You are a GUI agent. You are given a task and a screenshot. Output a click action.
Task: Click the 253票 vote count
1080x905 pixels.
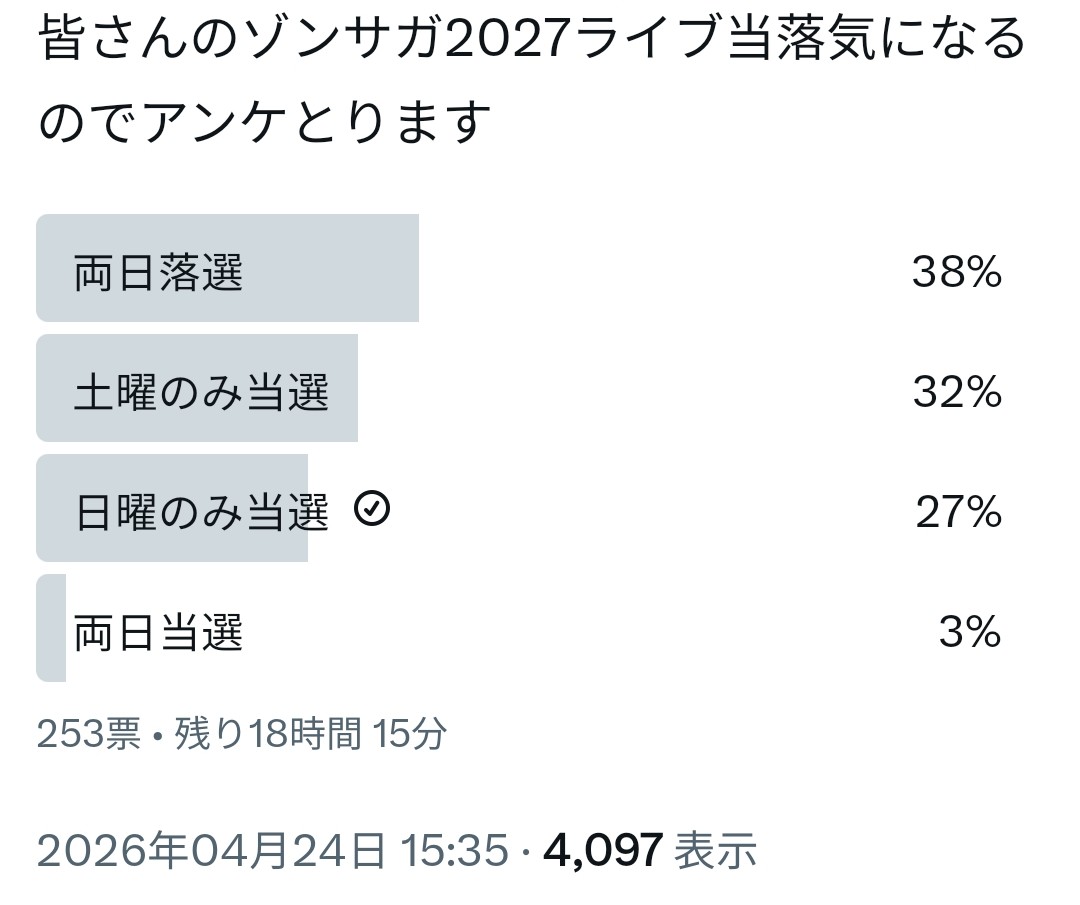[88, 735]
